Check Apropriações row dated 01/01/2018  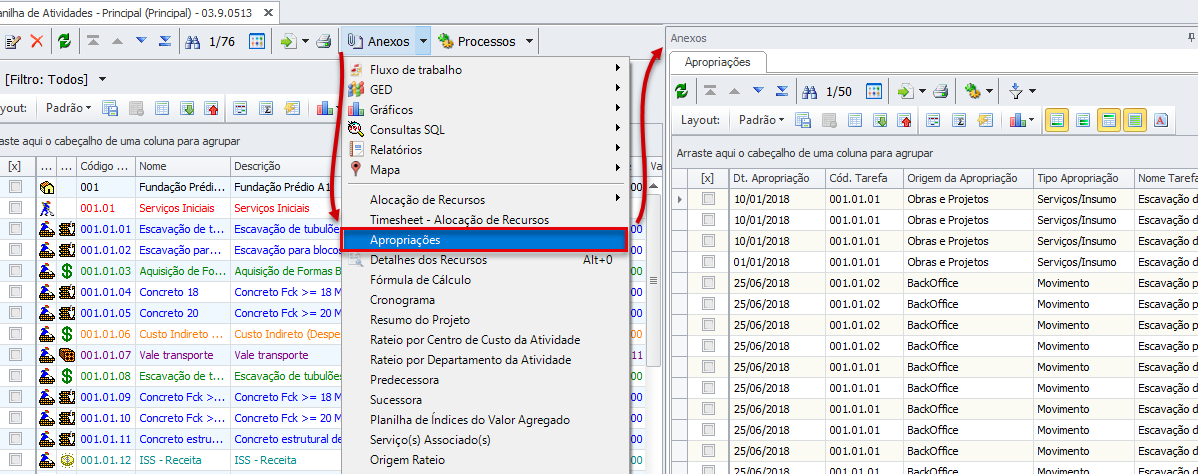(708, 261)
